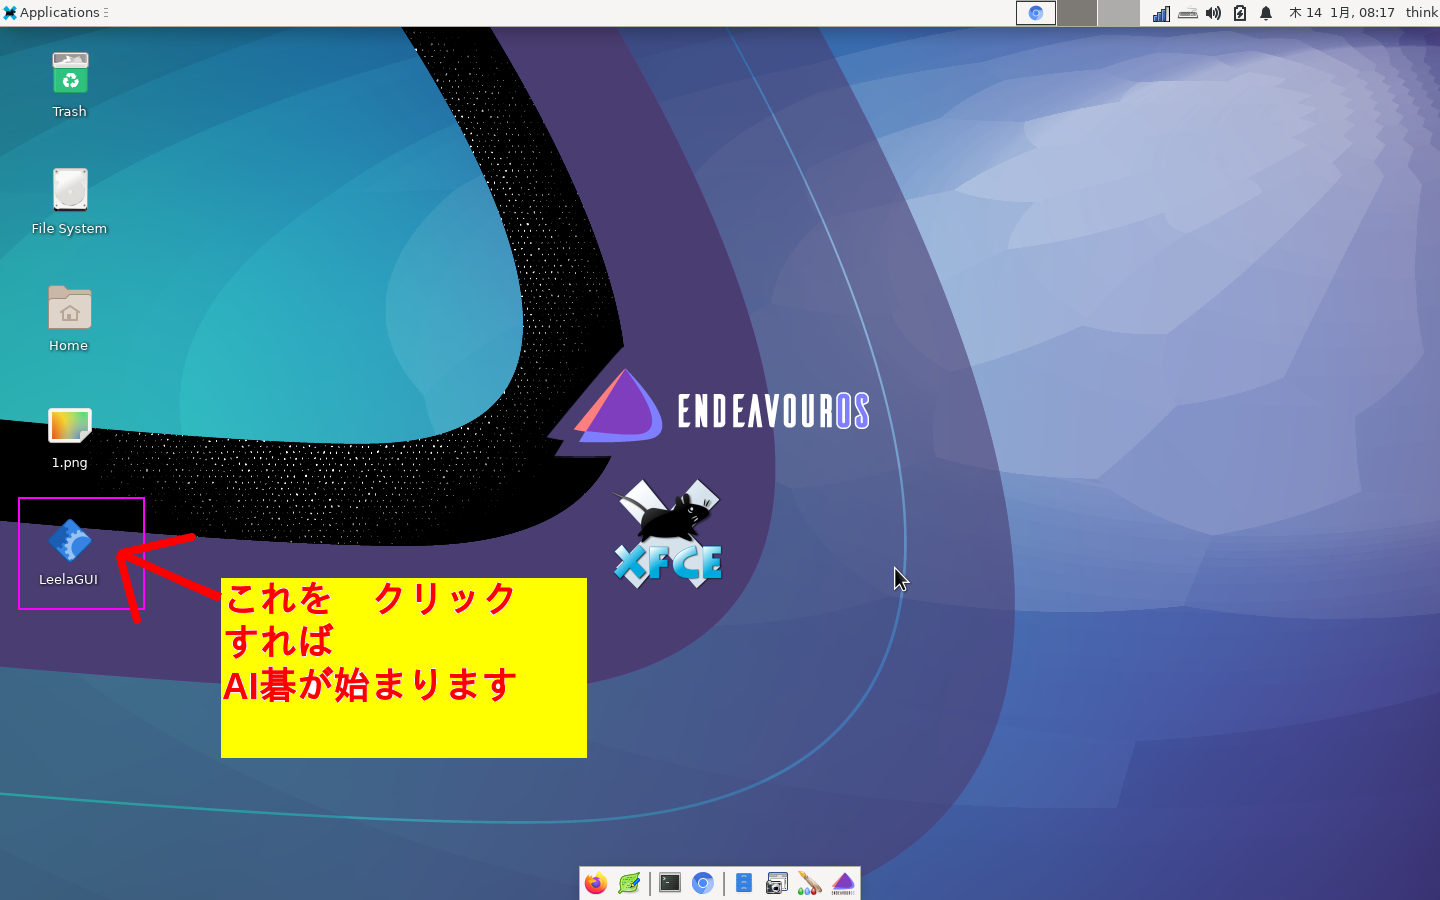Open the Applications menu
This screenshot has width=1440, height=900.
(x=52, y=13)
